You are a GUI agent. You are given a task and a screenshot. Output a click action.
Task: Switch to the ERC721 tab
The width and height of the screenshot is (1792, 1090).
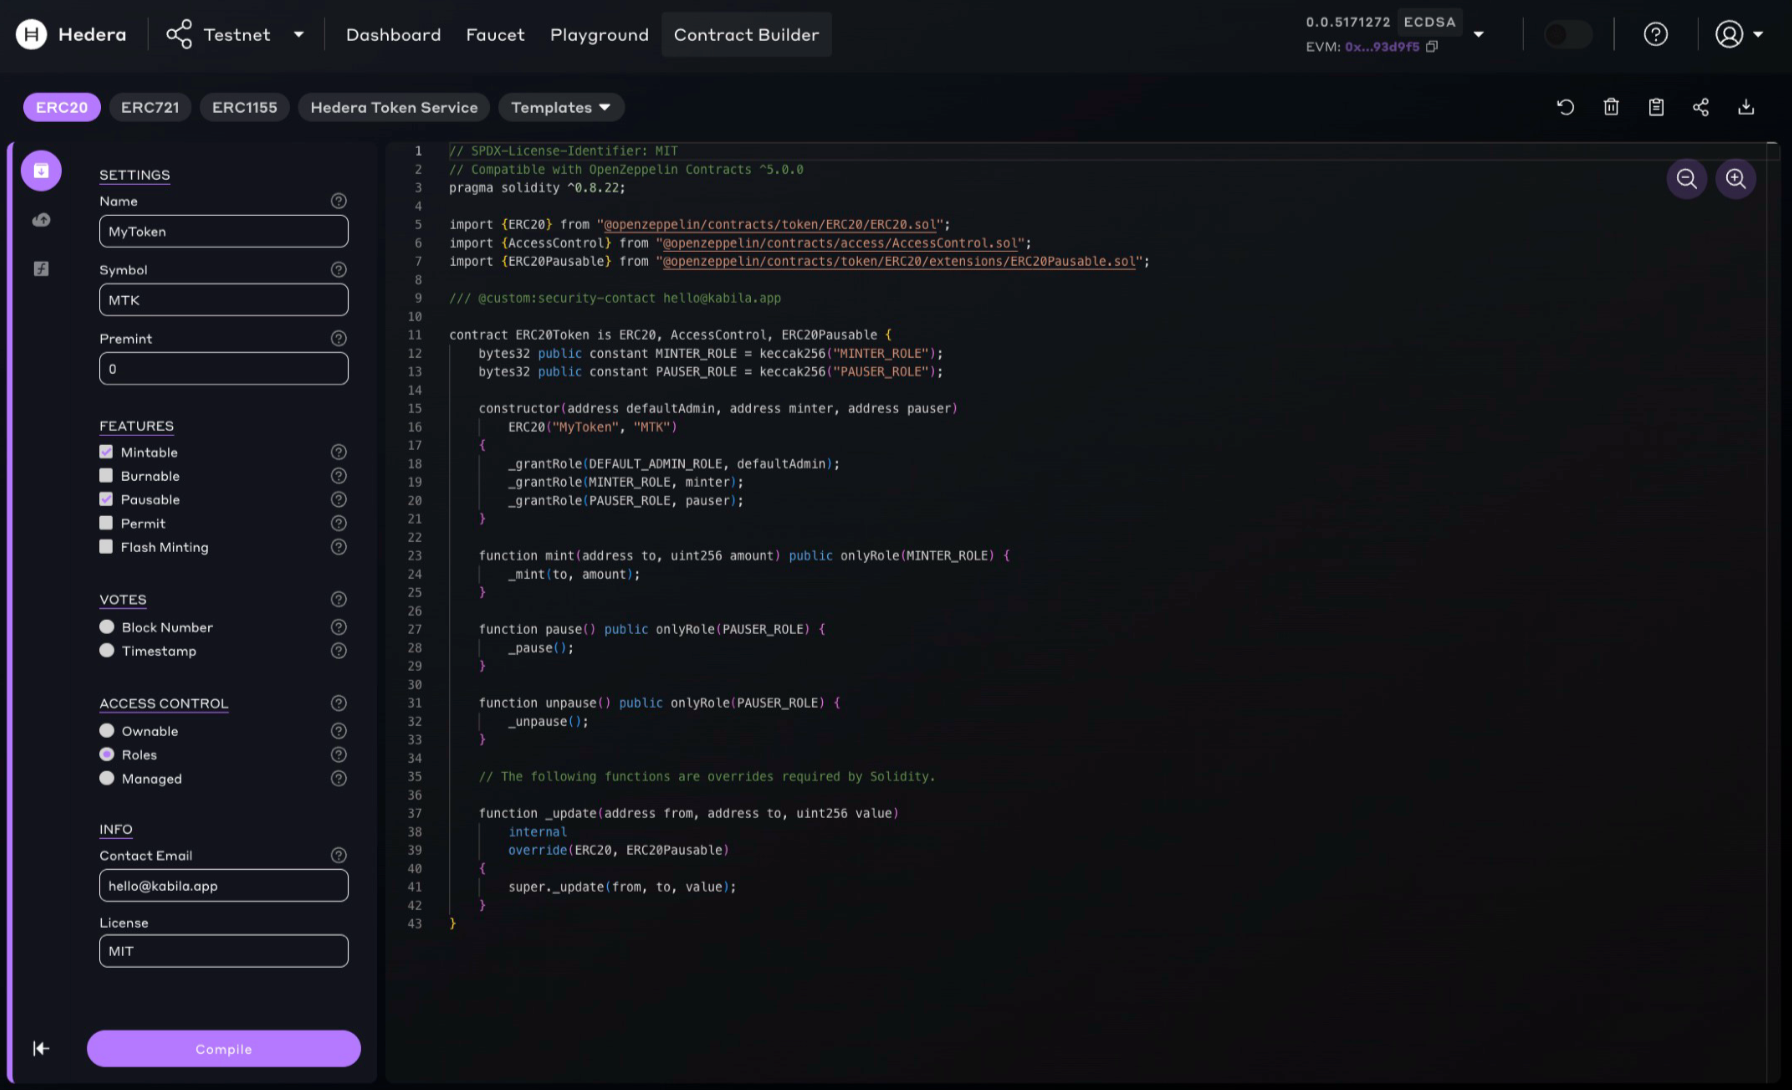click(x=150, y=107)
